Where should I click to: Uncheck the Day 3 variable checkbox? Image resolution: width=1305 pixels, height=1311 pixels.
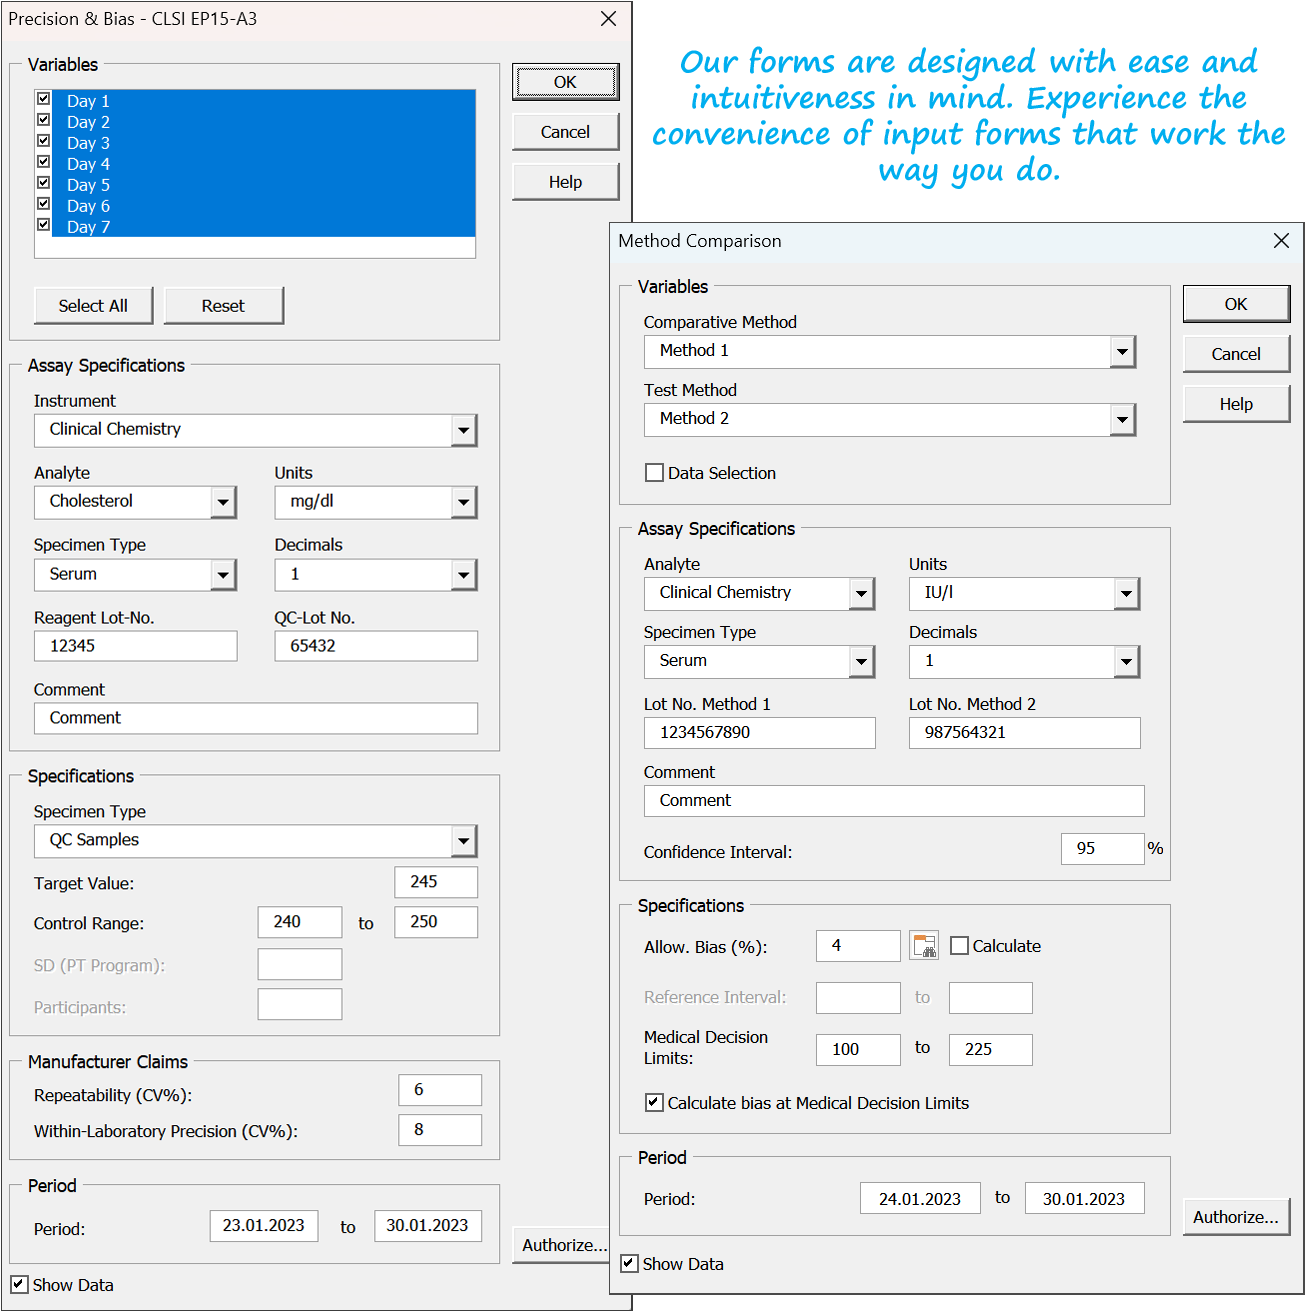click(44, 141)
